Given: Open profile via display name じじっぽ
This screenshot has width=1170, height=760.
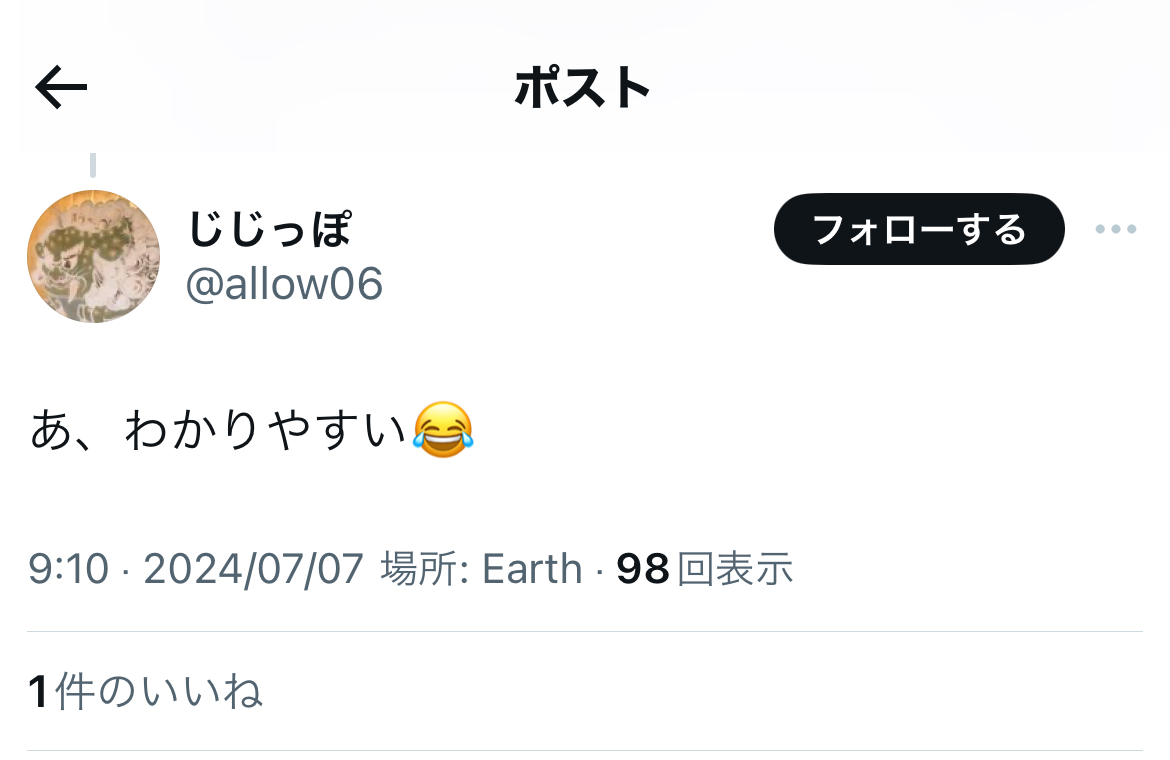Looking at the screenshot, I should [x=269, y=229].
